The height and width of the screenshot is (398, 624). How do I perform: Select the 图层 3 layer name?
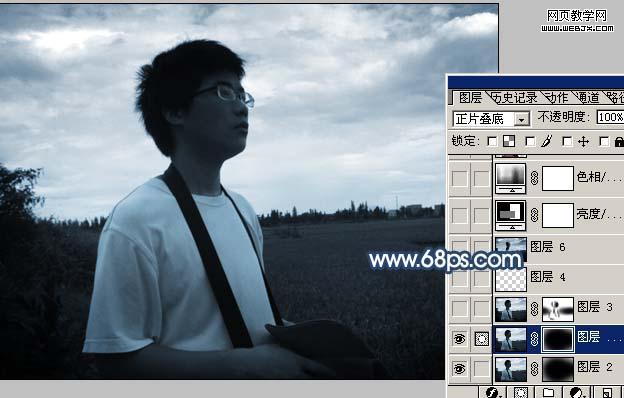(595, 306)
